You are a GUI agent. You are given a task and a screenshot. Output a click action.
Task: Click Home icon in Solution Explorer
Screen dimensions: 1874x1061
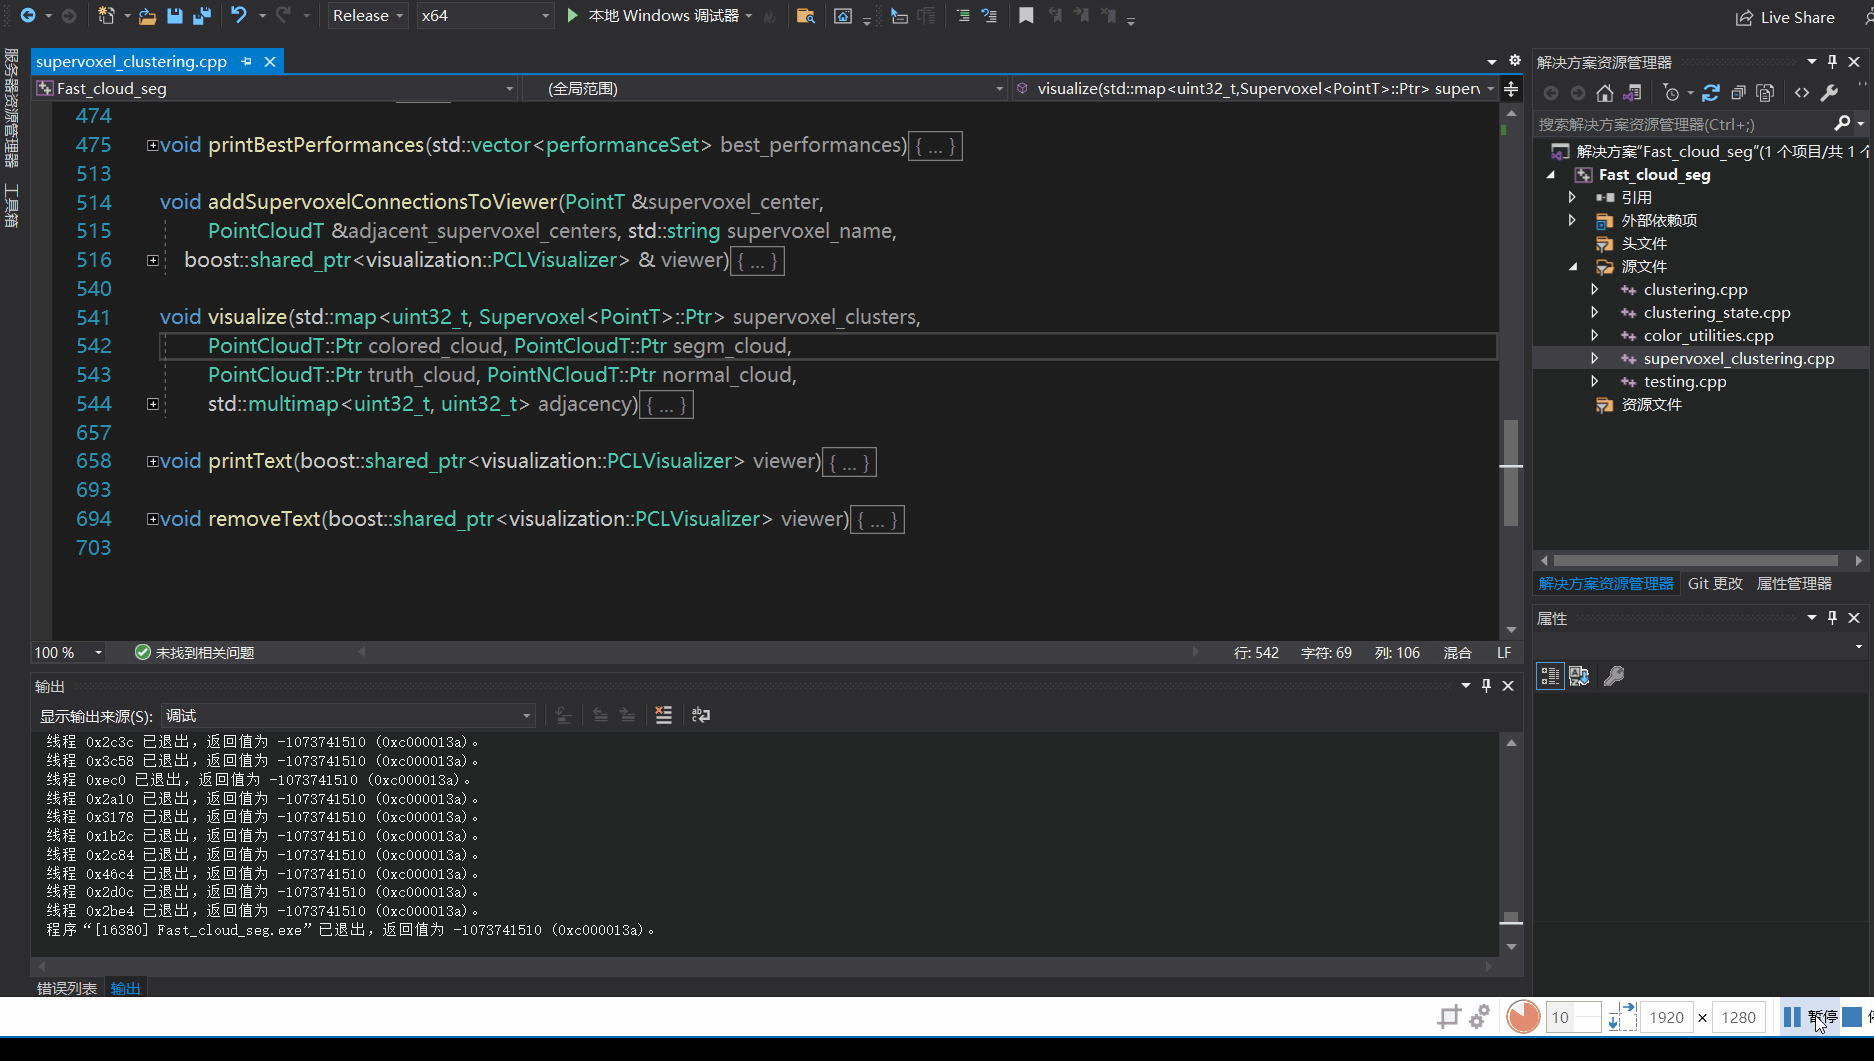pos(1604,93)
